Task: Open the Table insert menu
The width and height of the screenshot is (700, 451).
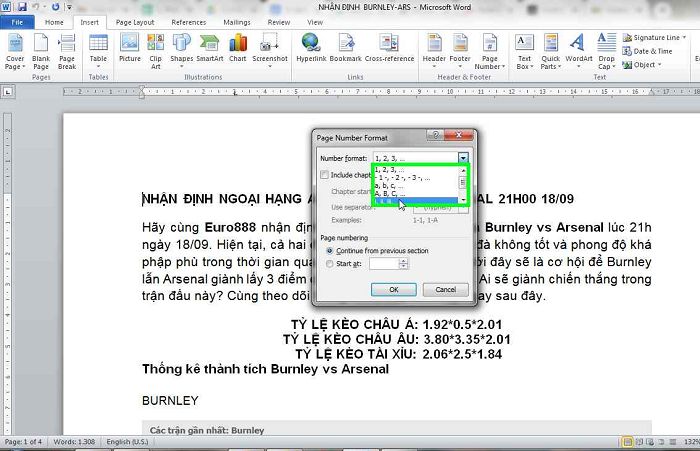Action: pos(98,52)
